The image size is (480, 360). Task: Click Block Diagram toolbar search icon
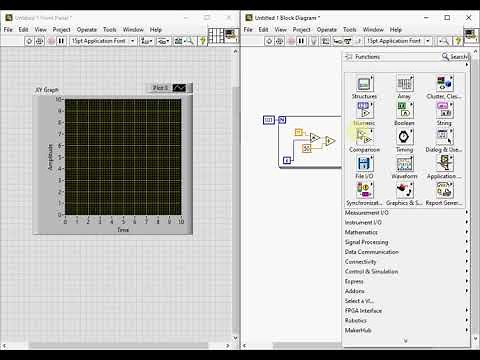point(444,41)
